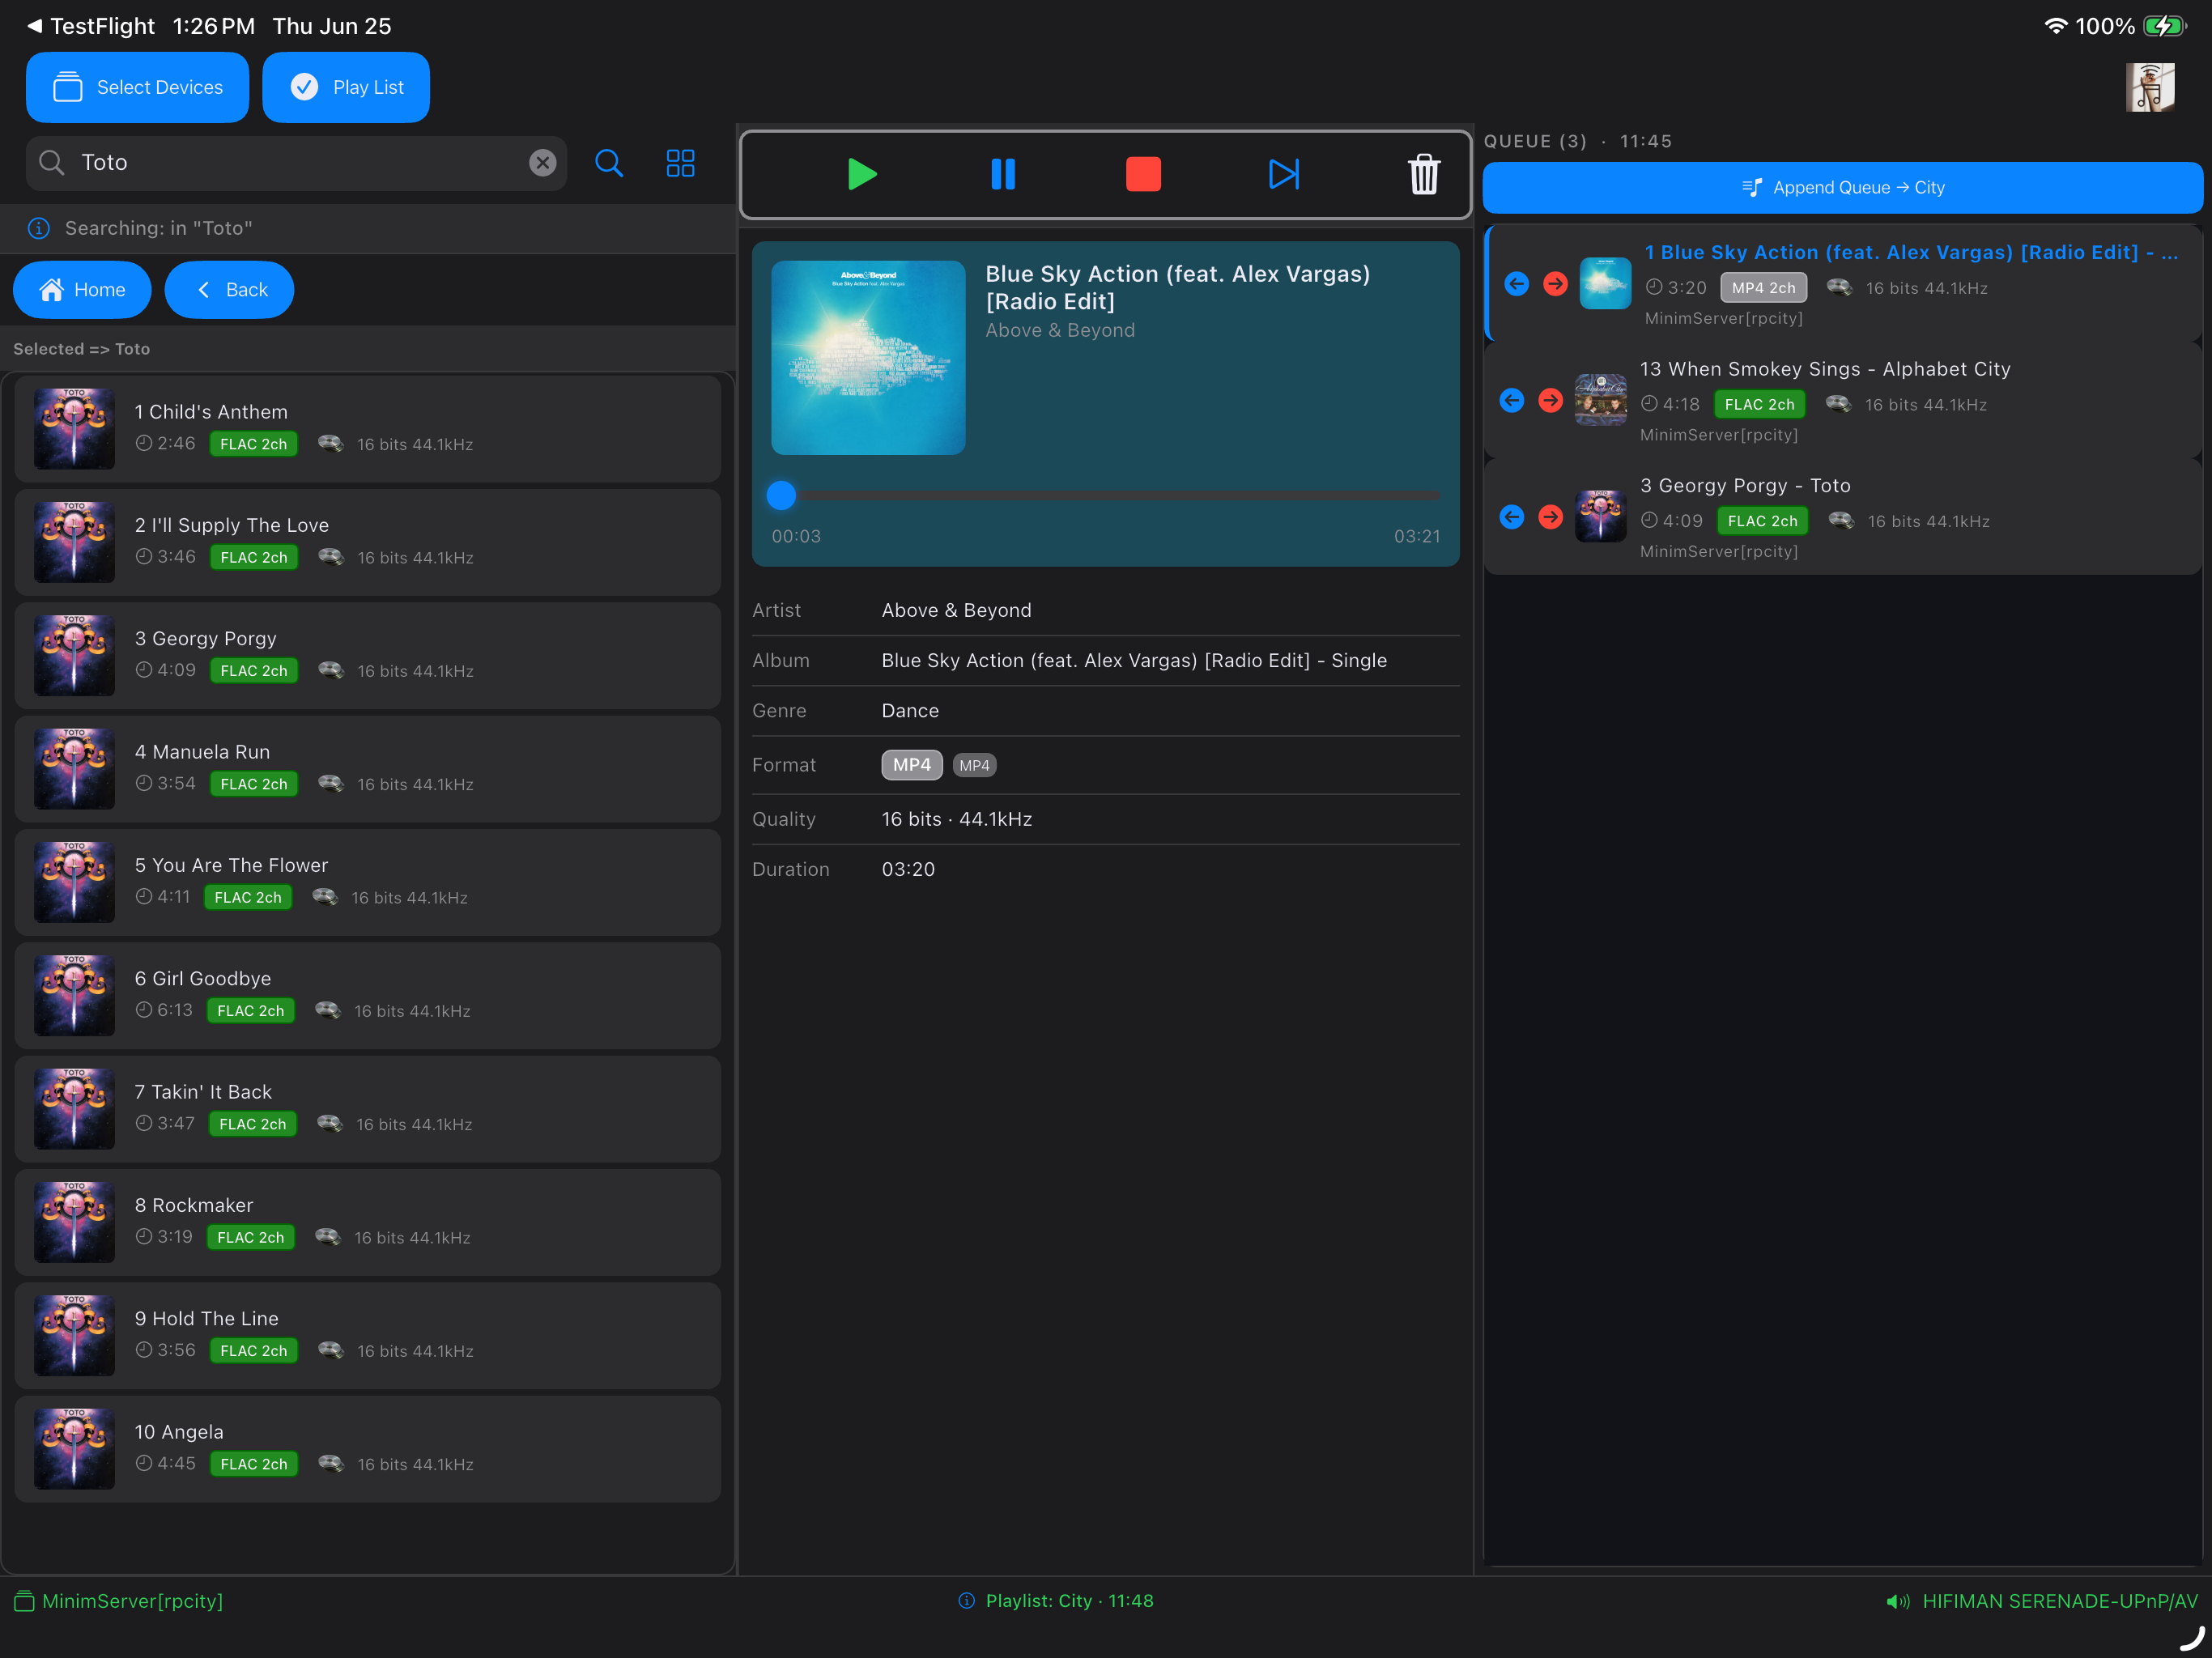The width and height of the screenshot is (2212, 1658).
Task: Click the battery indicator icon
Action: point(2165,26)
